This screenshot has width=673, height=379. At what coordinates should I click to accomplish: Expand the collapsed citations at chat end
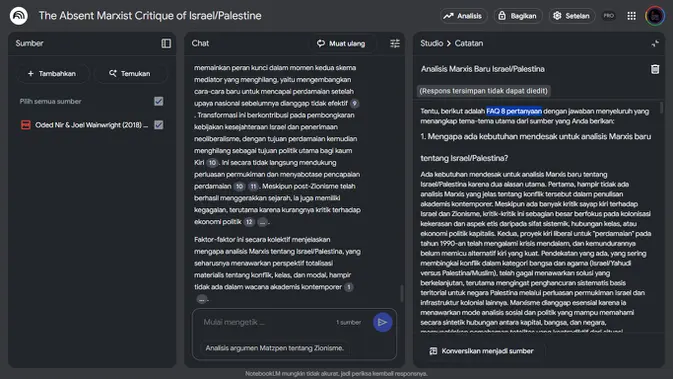pos(201,299)
